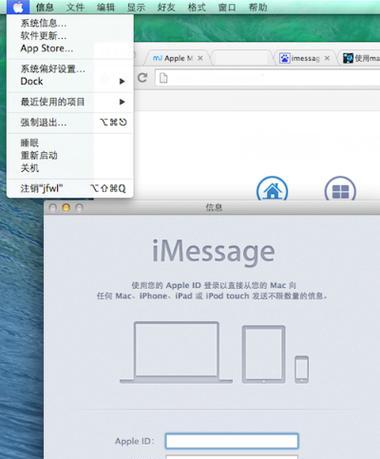Expand the Dock submenu arrow

[x=122, y=81]
